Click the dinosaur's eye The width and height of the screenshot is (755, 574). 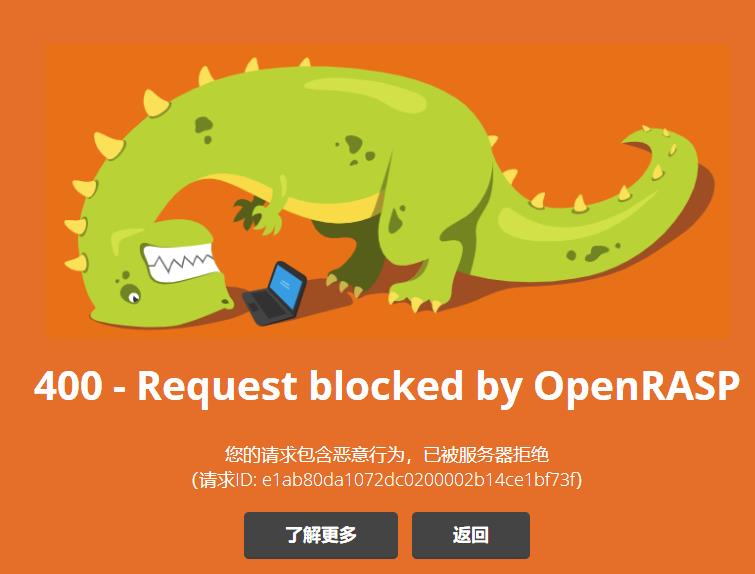[130, 293]
